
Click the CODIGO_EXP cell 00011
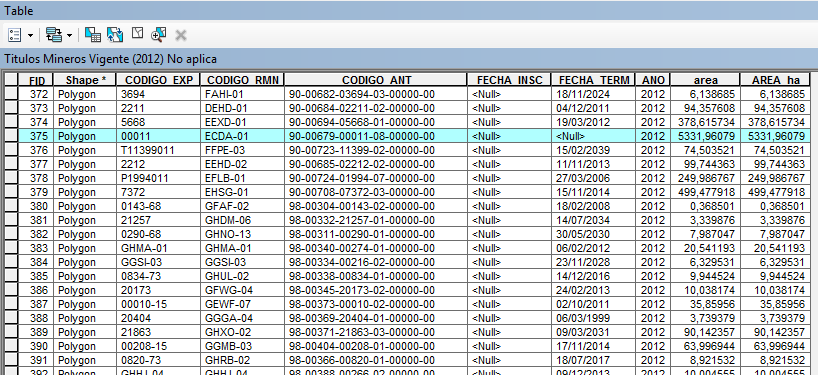159,136
